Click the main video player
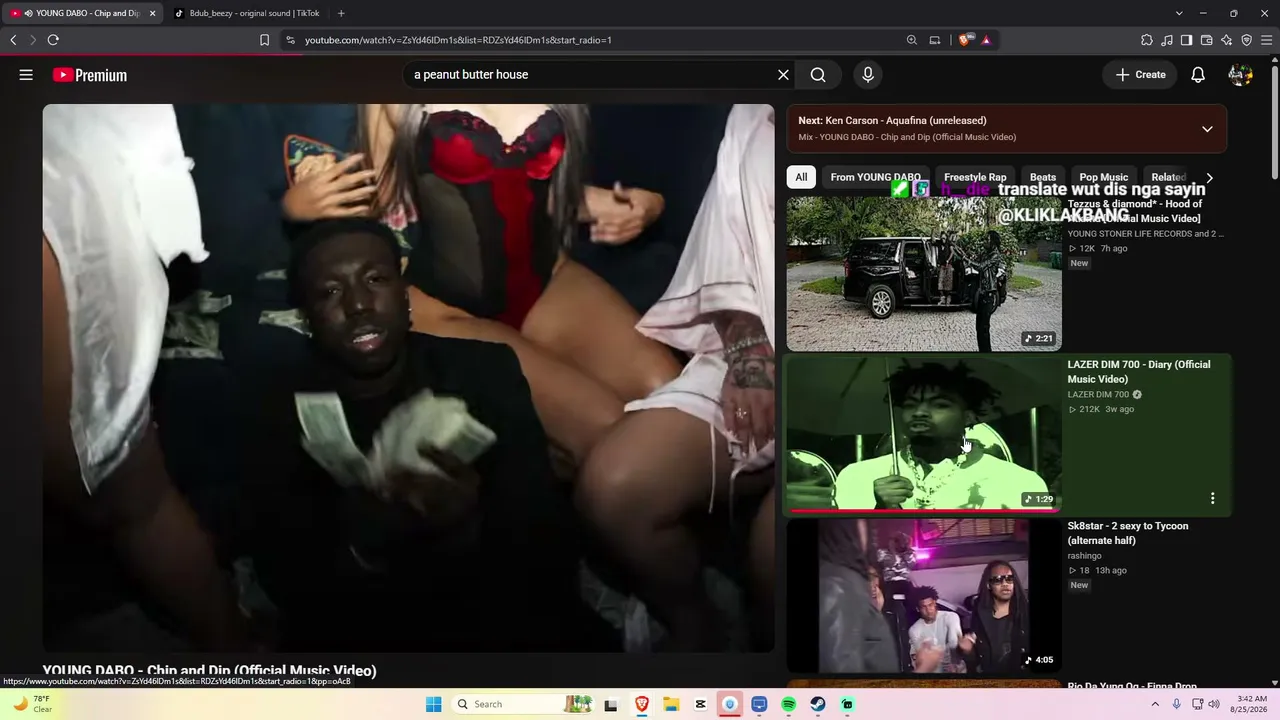The image size is (1280, 720). [x=408, y=378]
